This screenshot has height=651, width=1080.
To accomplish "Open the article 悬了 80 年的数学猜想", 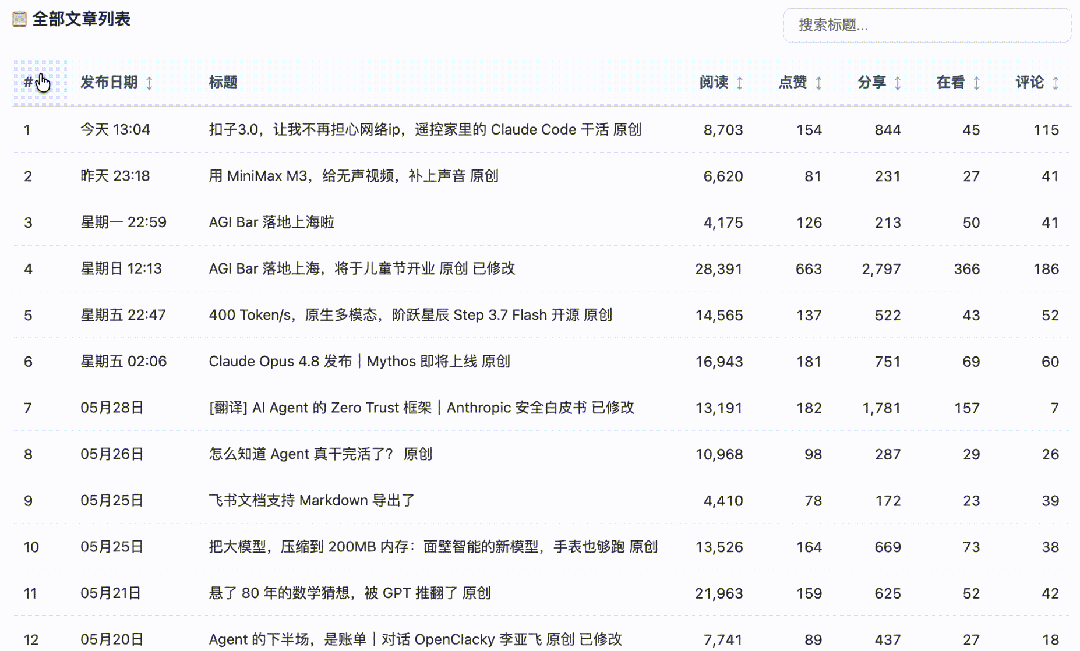I will tap(349, 593).
